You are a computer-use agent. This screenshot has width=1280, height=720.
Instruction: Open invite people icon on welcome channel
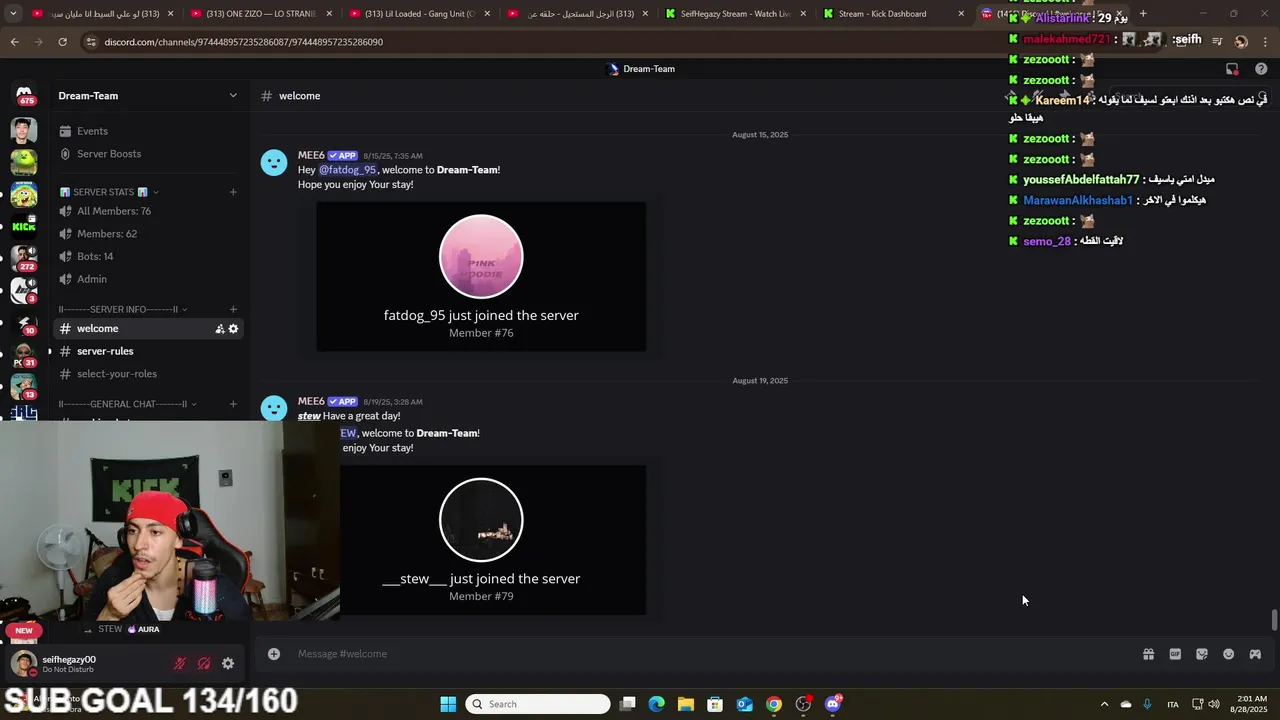pyautogui.click(x=220, y=329)
